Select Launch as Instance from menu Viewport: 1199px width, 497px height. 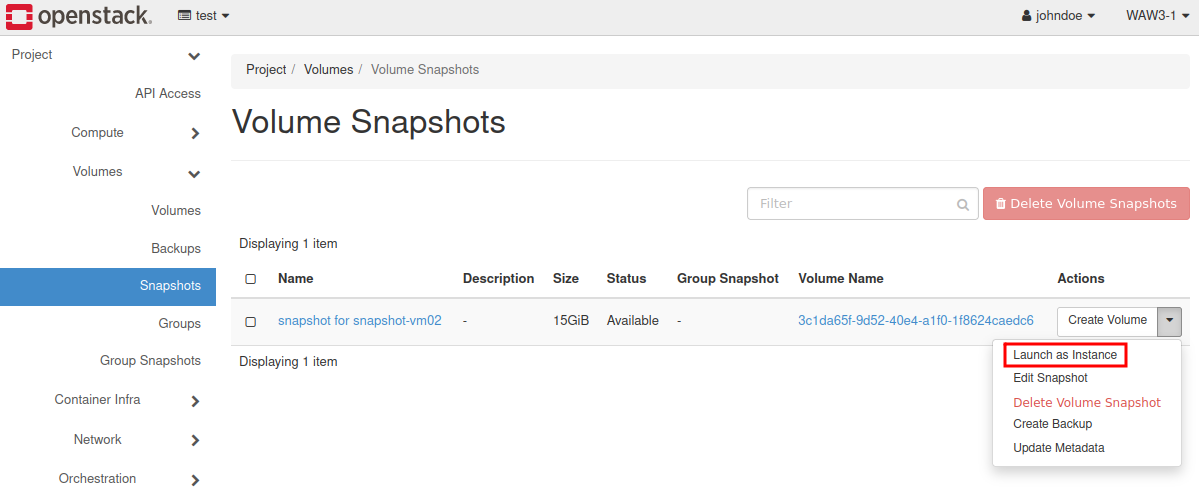pos(1065,355)
